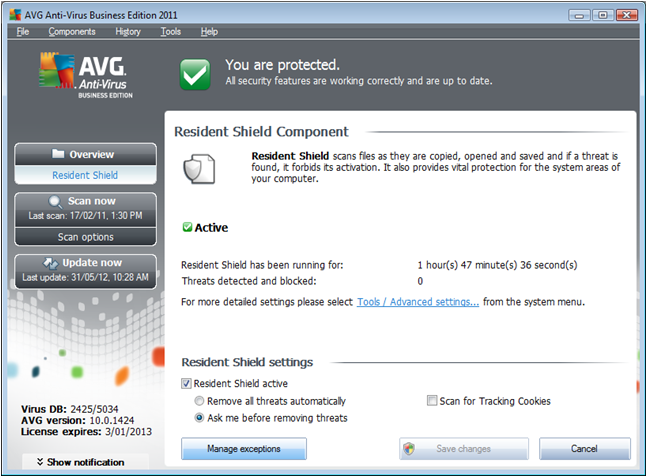646x476 pixels.
Task: Click the 'Virus DB: 2425/5034' text
Action: 70,409
